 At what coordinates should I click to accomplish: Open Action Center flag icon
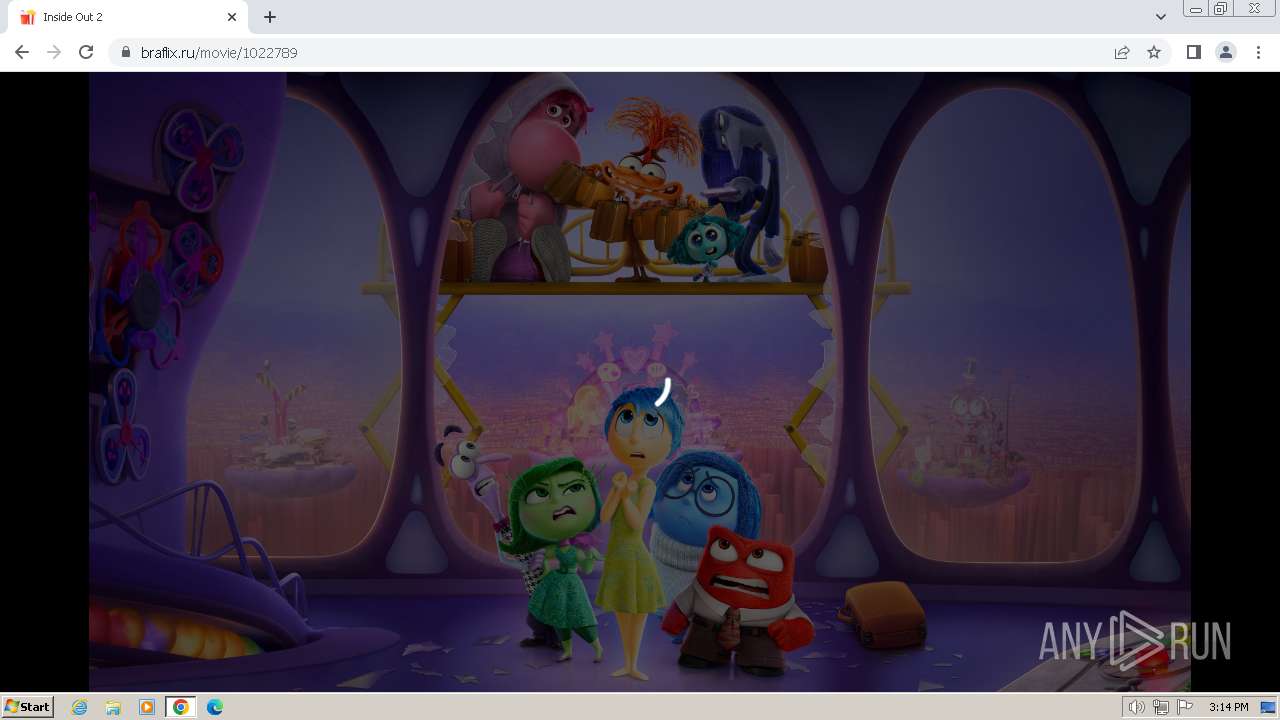point(1185,707)
